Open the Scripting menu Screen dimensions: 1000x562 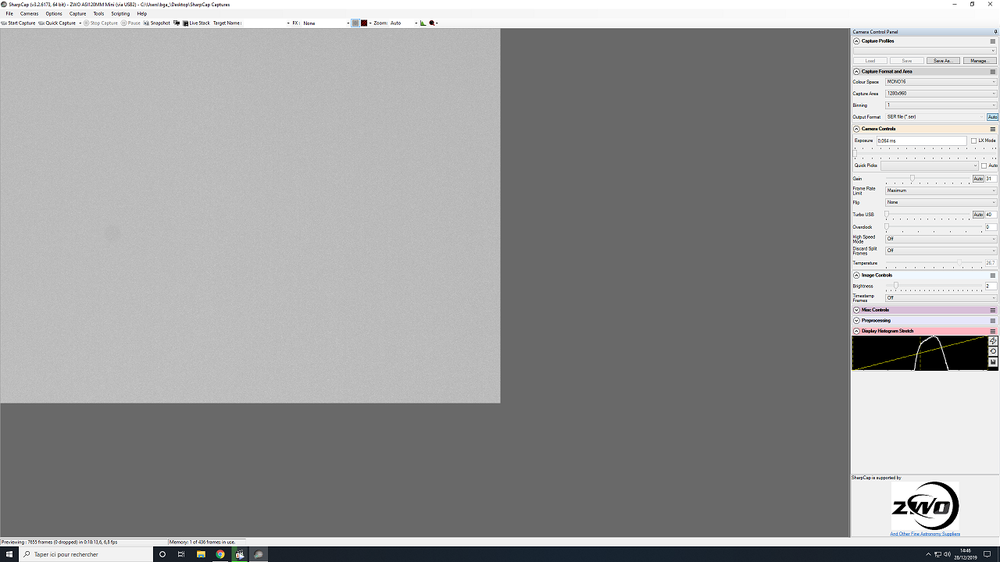[121, 13]
